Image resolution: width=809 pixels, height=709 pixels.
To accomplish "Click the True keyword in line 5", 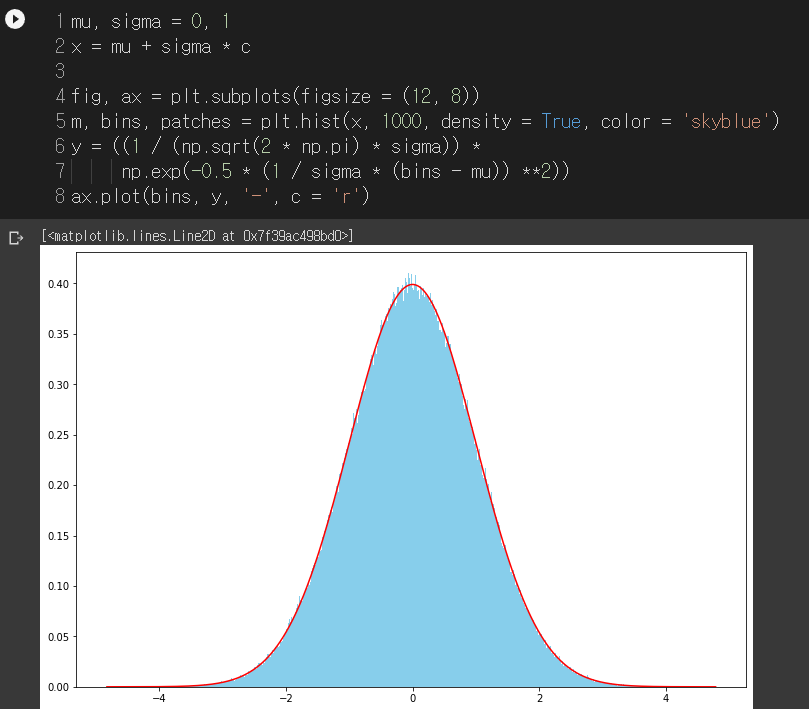I will (x=561, y=122).
